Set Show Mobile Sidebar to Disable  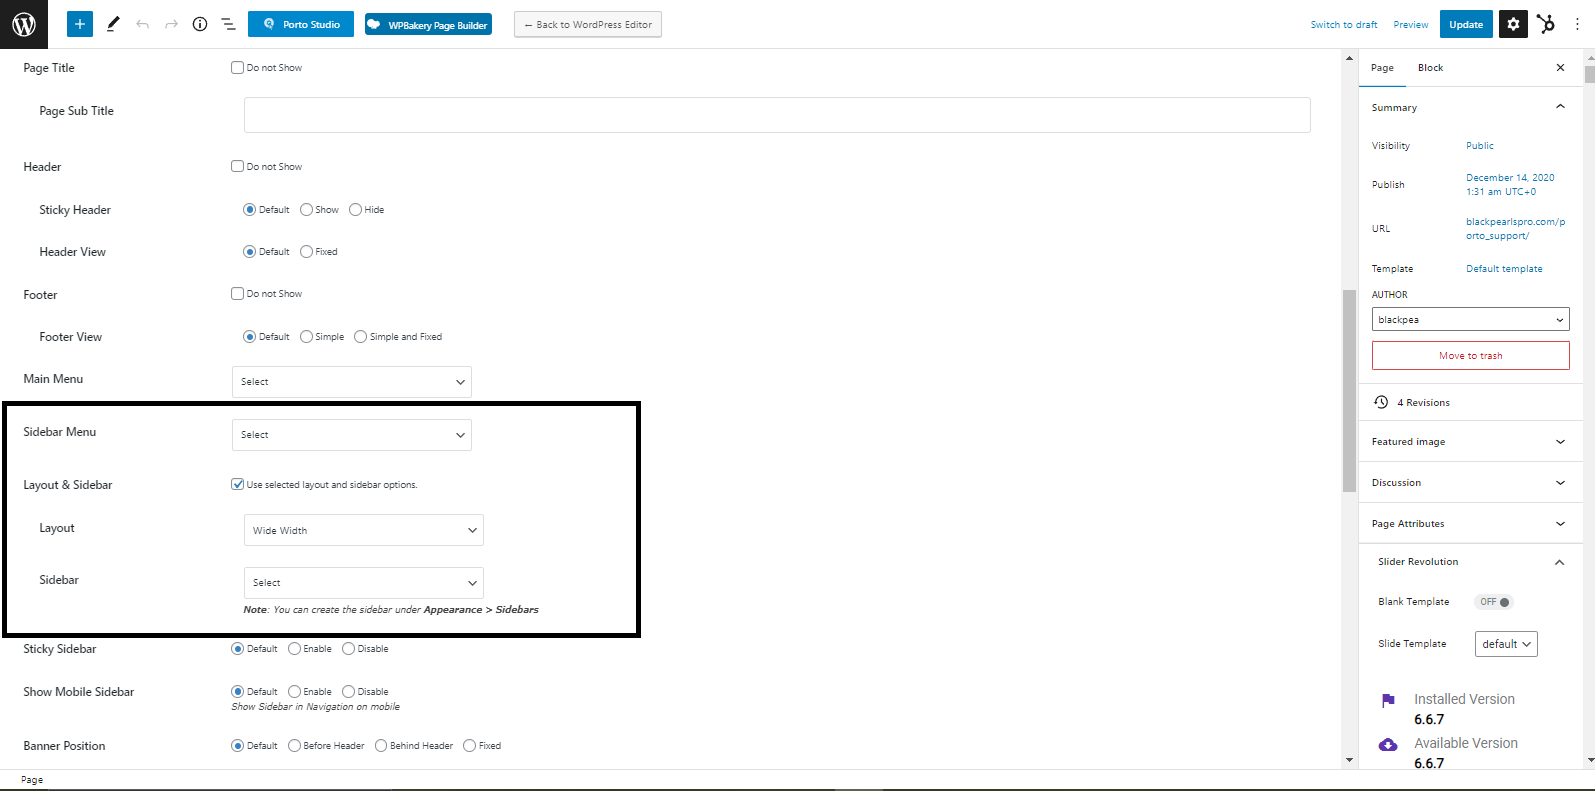point(348,692)
